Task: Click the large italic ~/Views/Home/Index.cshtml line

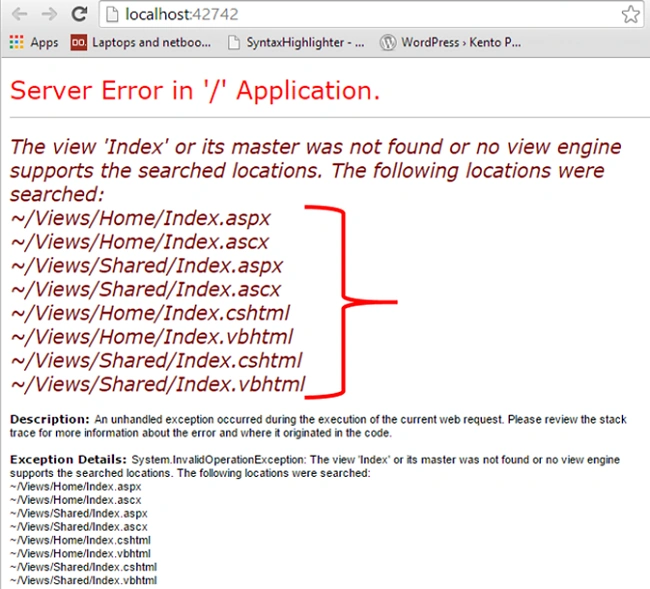Action: tap(150, 313)
